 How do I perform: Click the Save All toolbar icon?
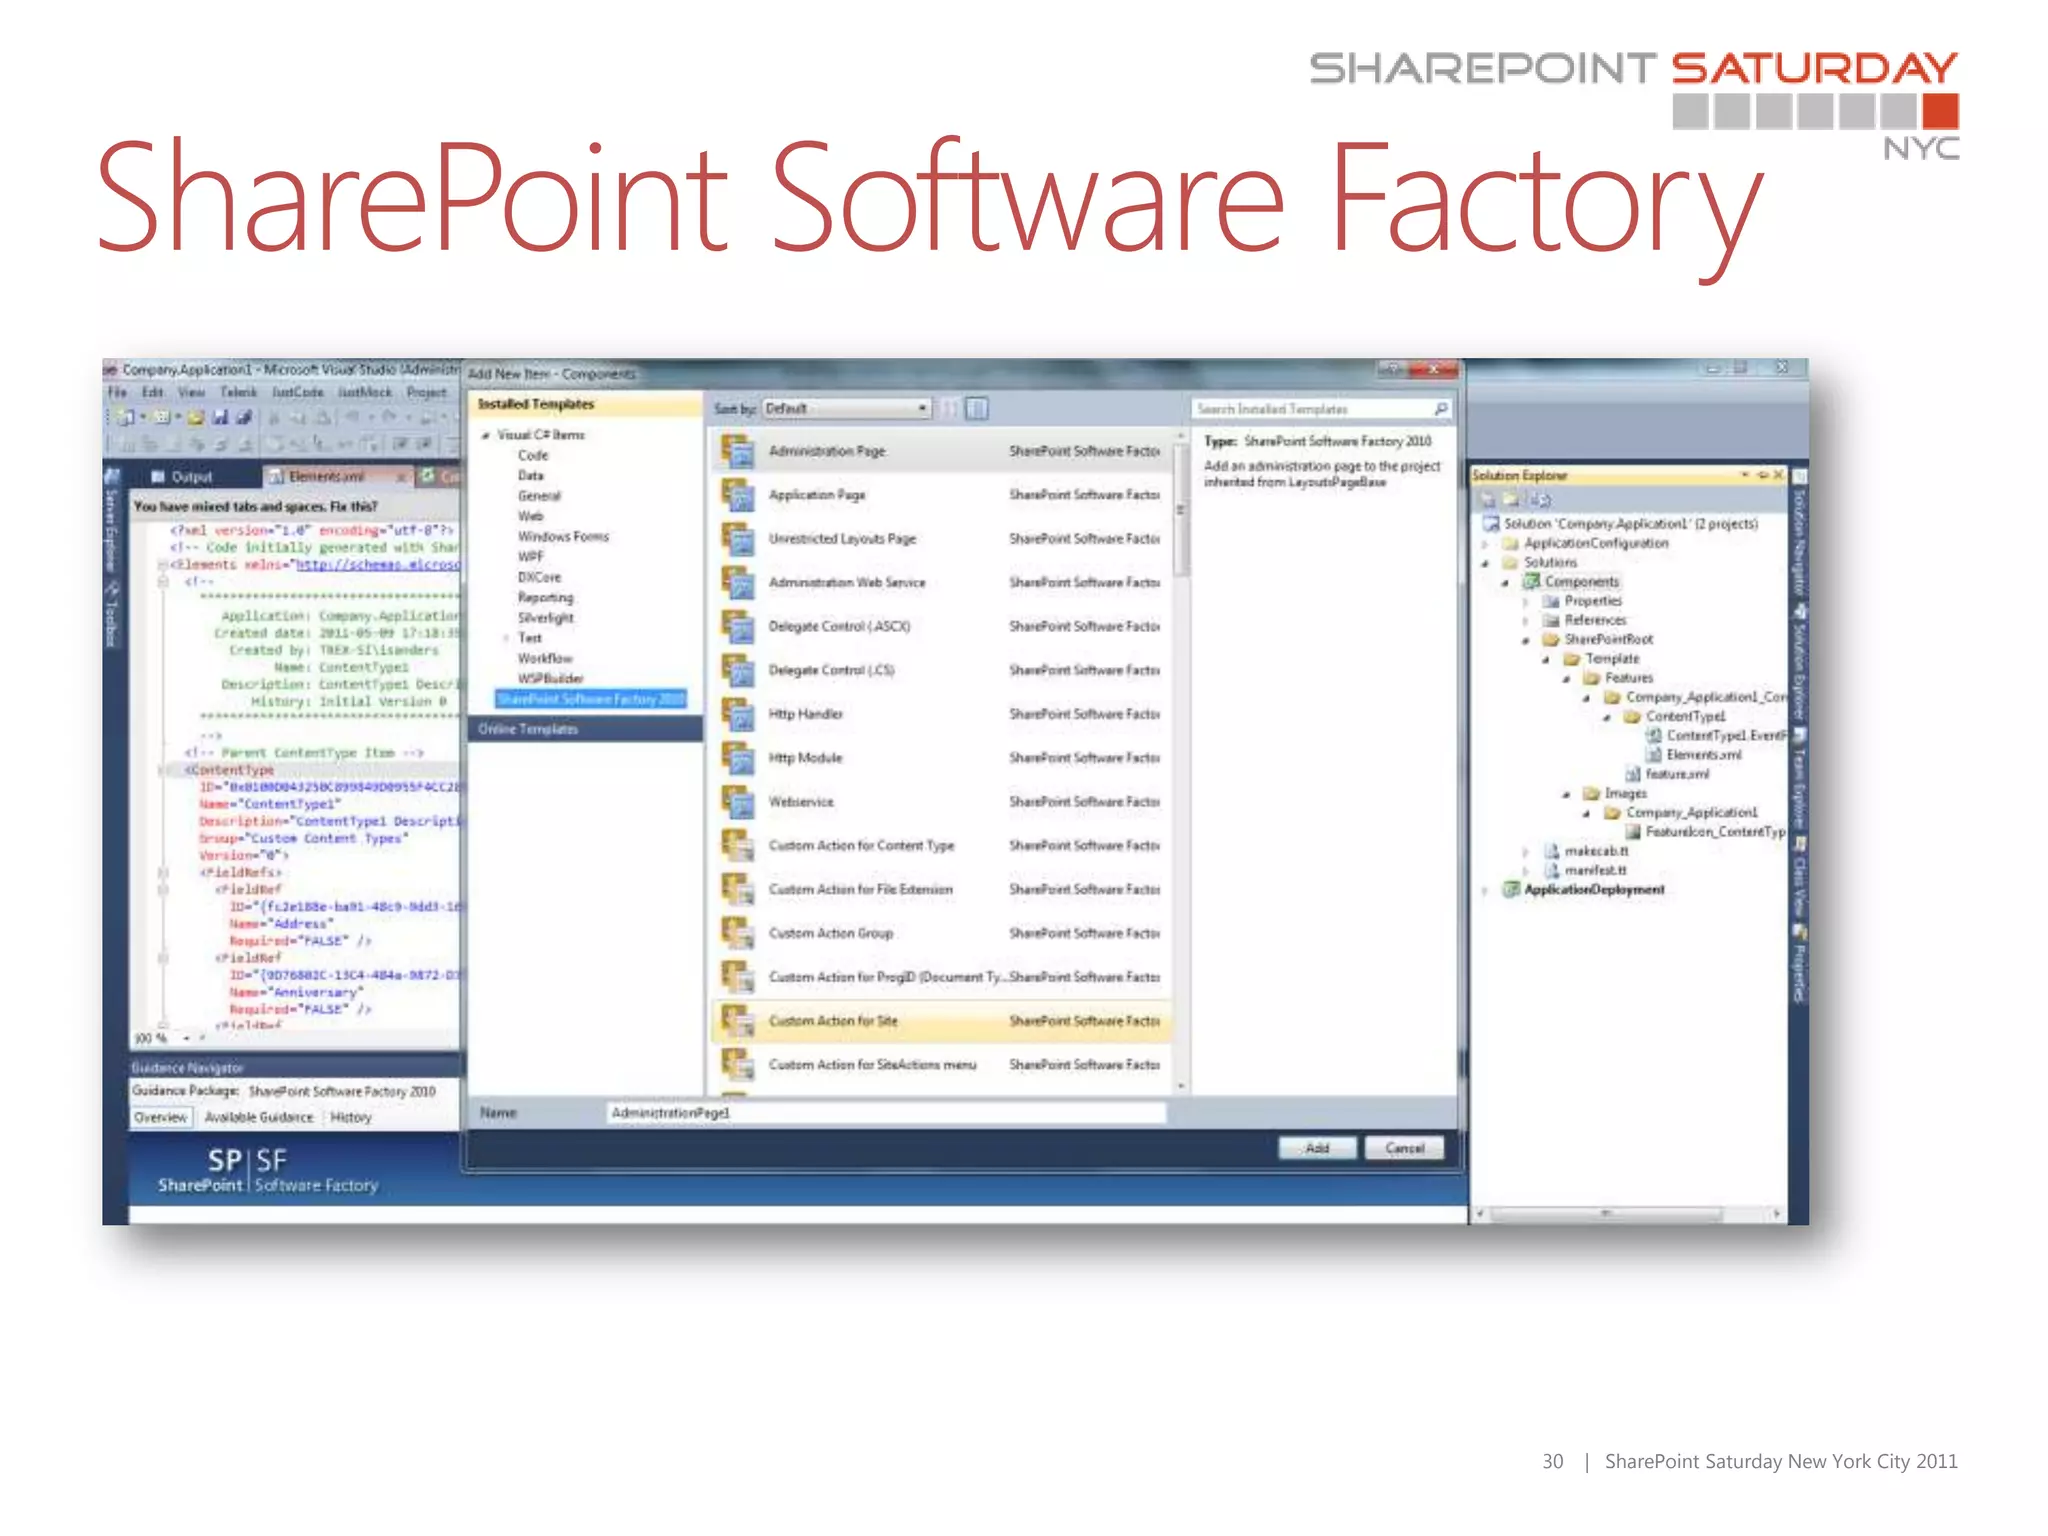pyautogui.click(x=243, y=417)
